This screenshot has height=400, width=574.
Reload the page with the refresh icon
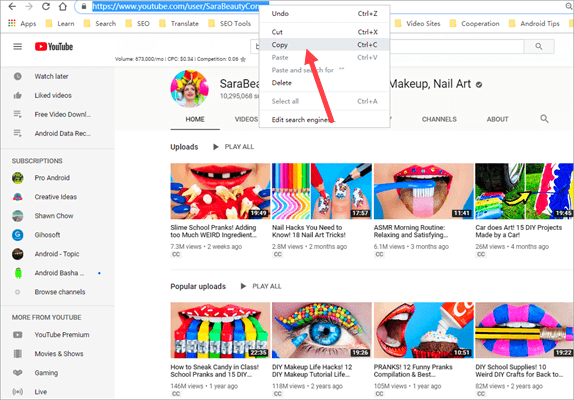pos(46,6)
